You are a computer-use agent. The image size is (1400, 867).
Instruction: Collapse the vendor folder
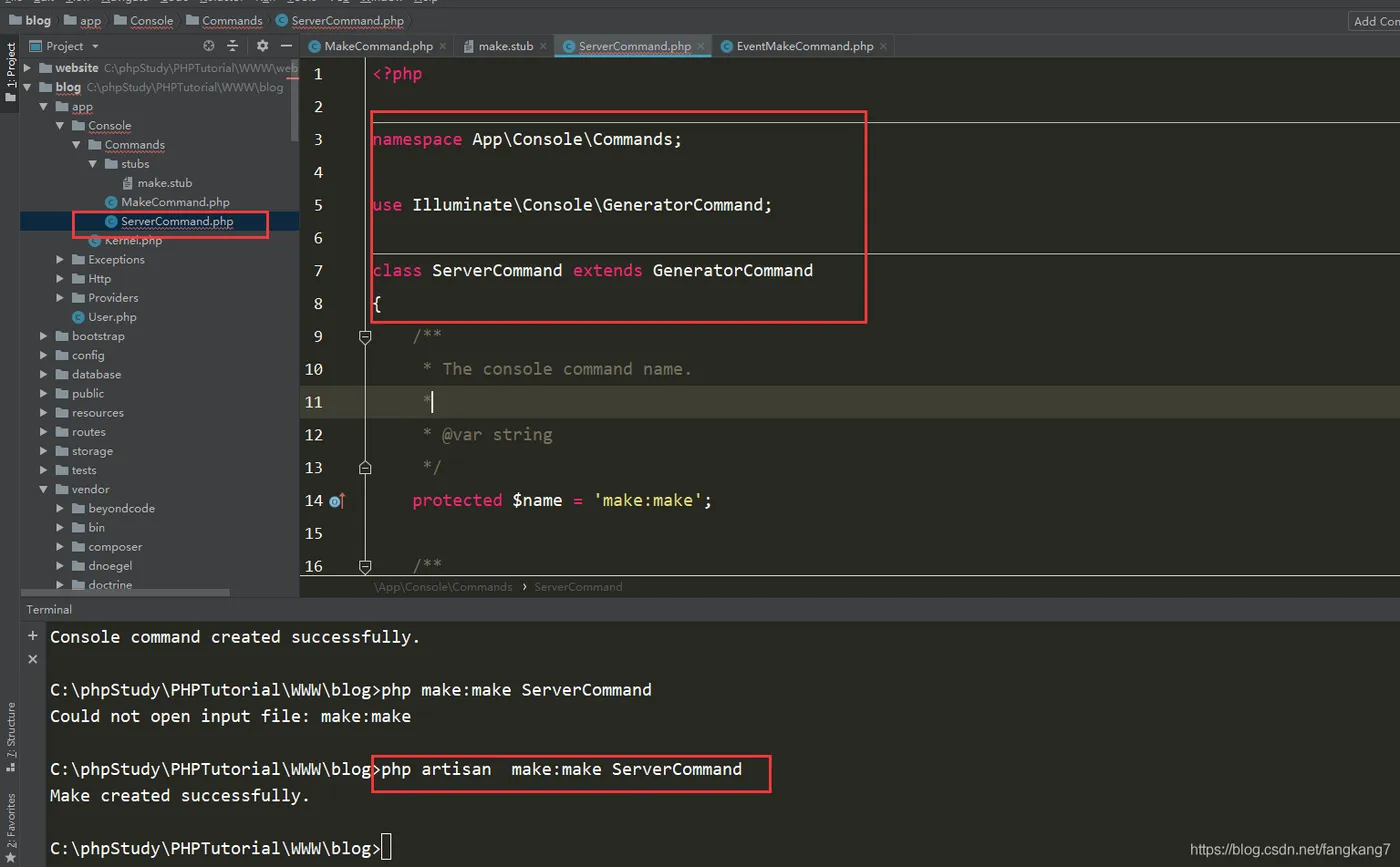43,489
